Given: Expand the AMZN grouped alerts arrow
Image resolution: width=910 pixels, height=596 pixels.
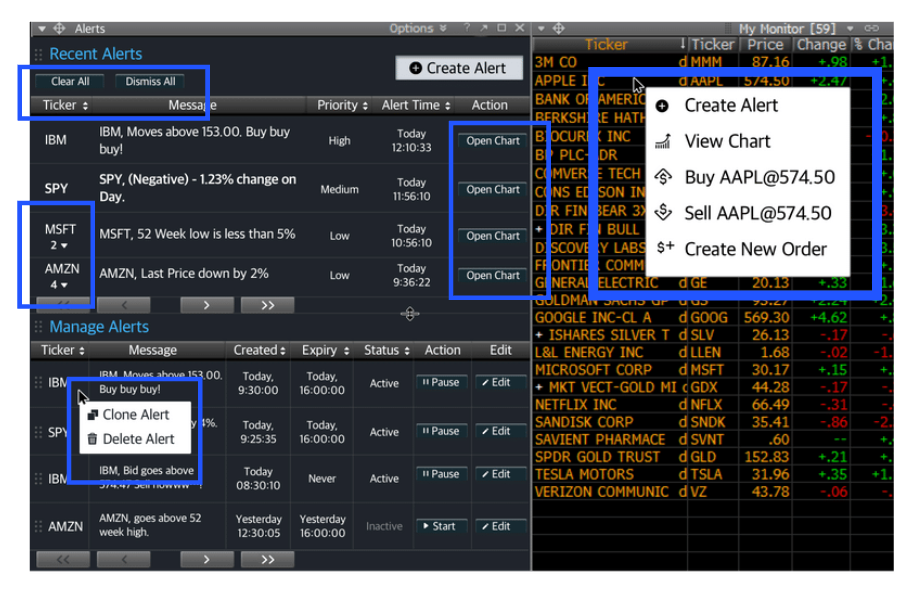Looking at the screenshot, I should [64, 285].
